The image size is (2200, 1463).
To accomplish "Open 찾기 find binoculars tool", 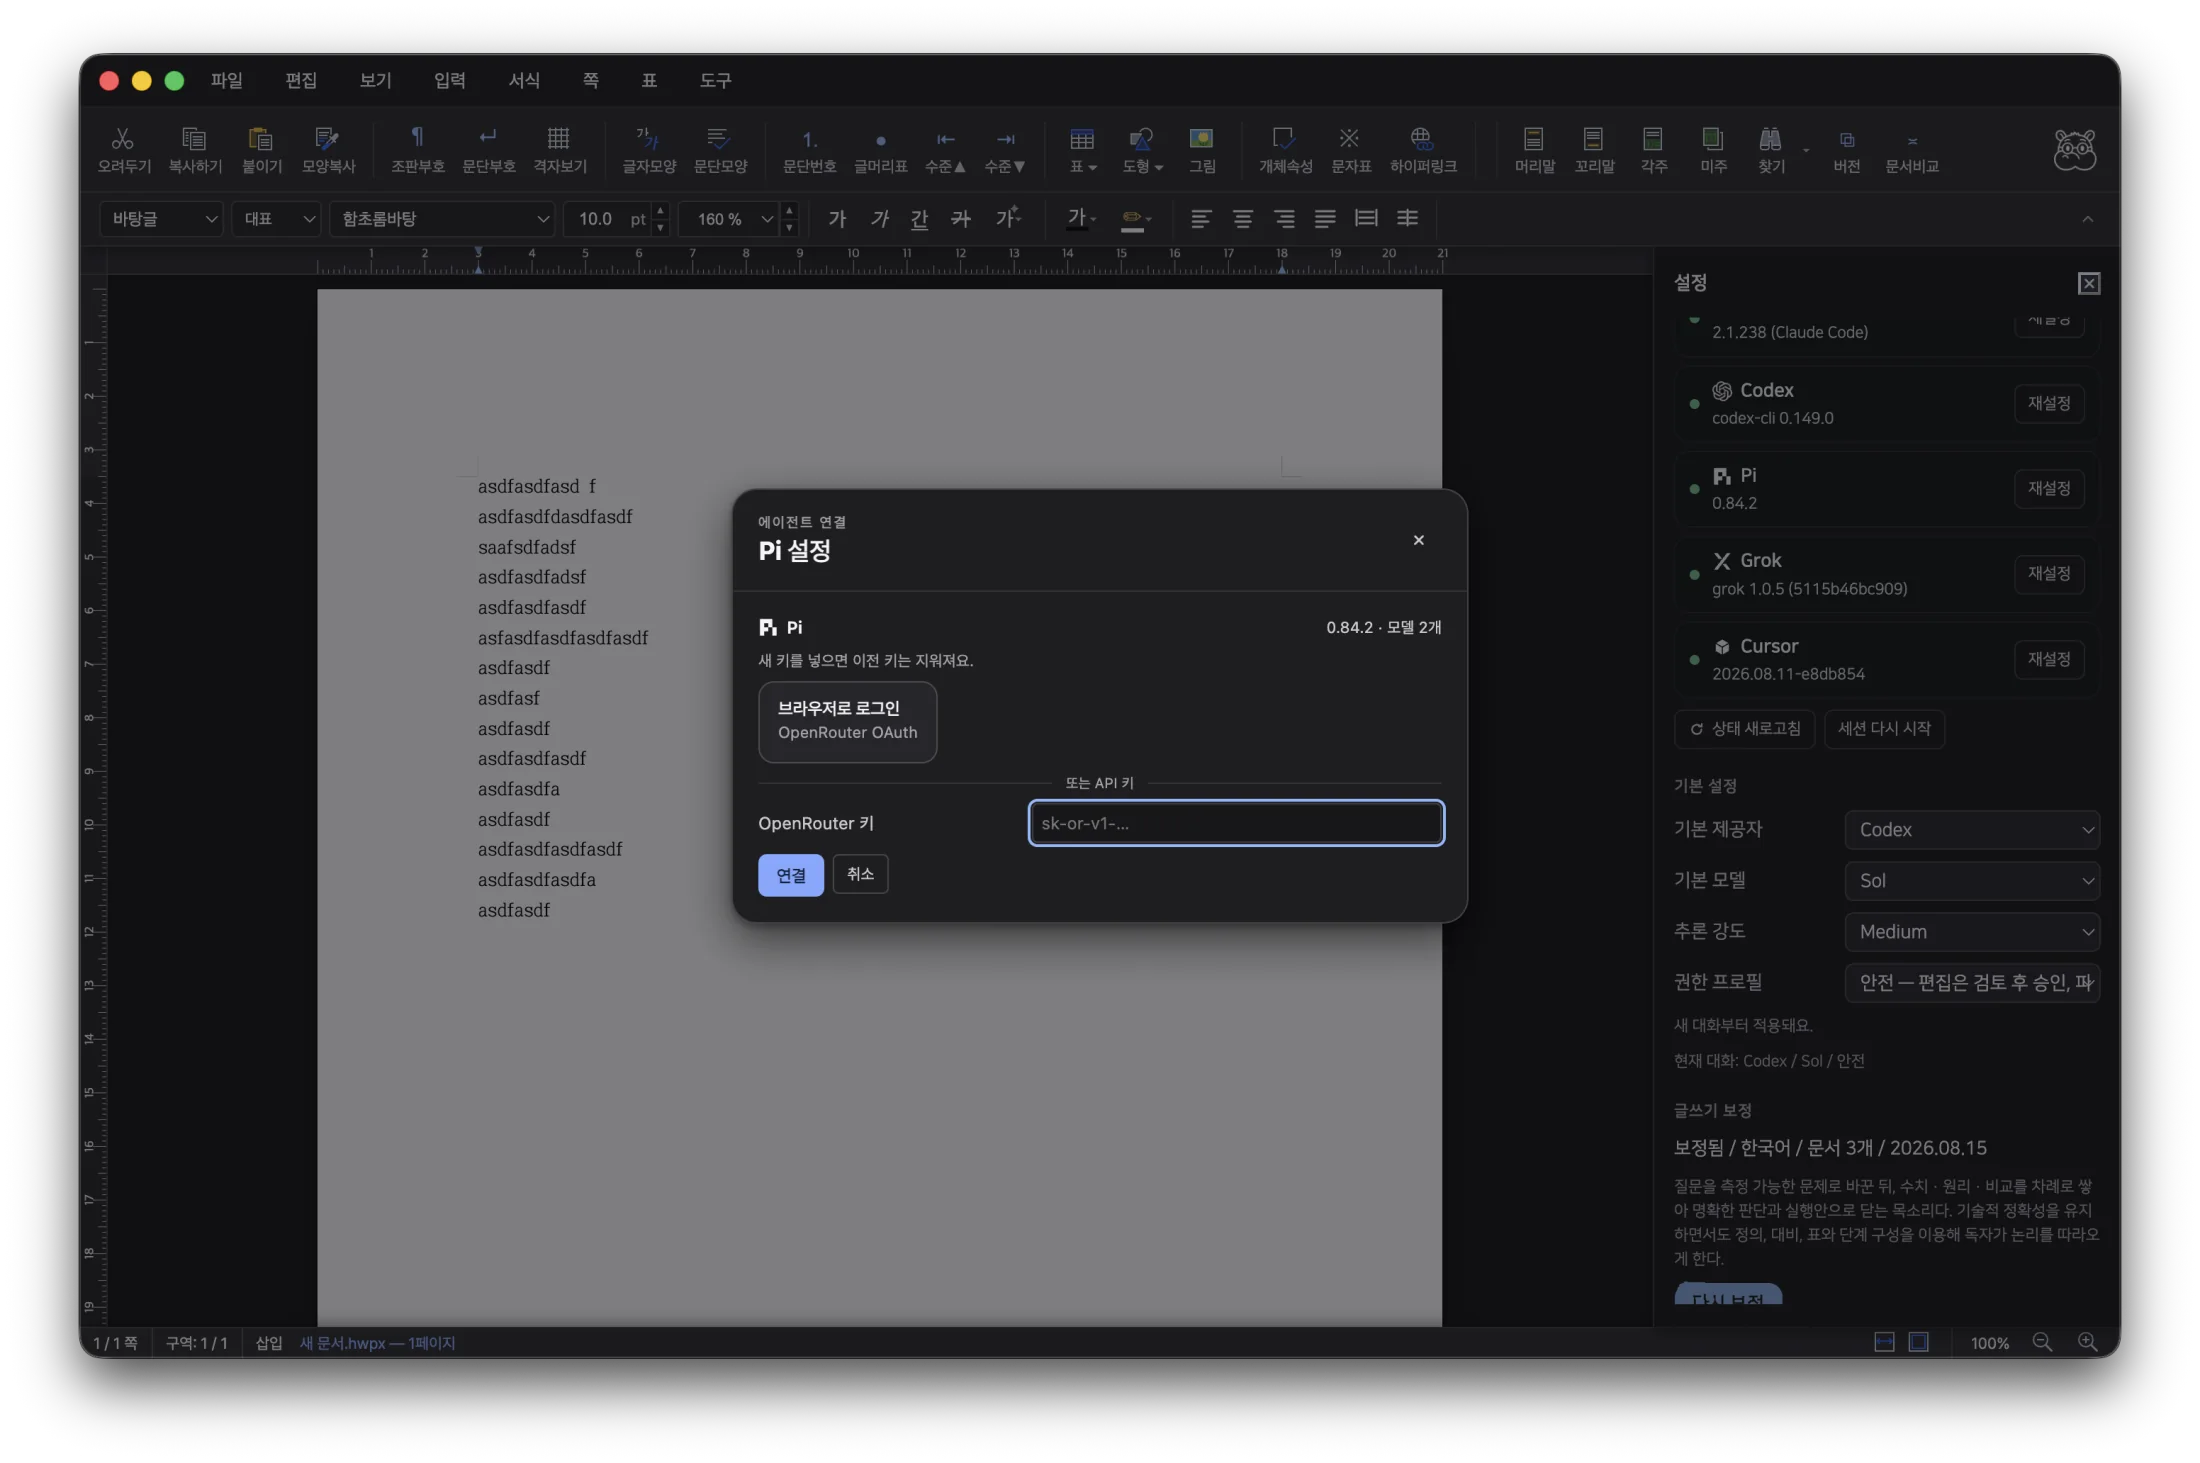I will pyautogui.click(x=1771, y=148).
